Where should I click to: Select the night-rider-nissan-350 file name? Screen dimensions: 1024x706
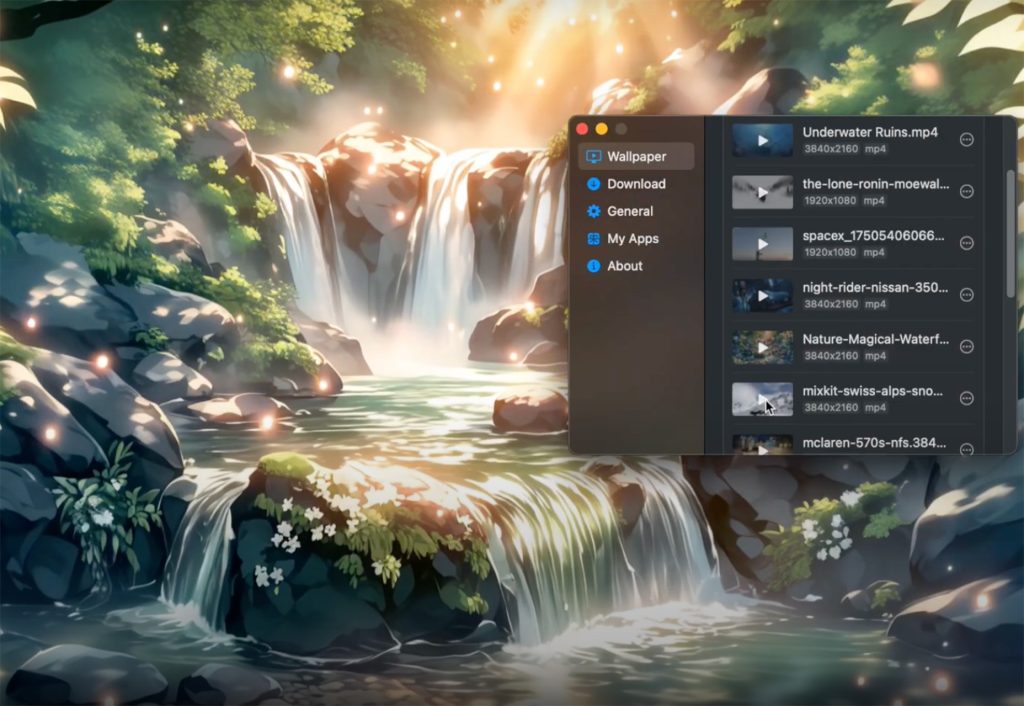(875, 287)
